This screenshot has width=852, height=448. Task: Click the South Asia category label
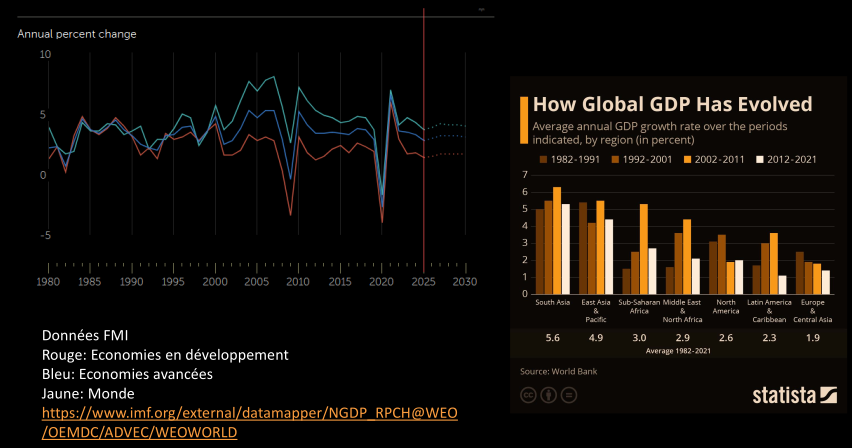(553, 303)
